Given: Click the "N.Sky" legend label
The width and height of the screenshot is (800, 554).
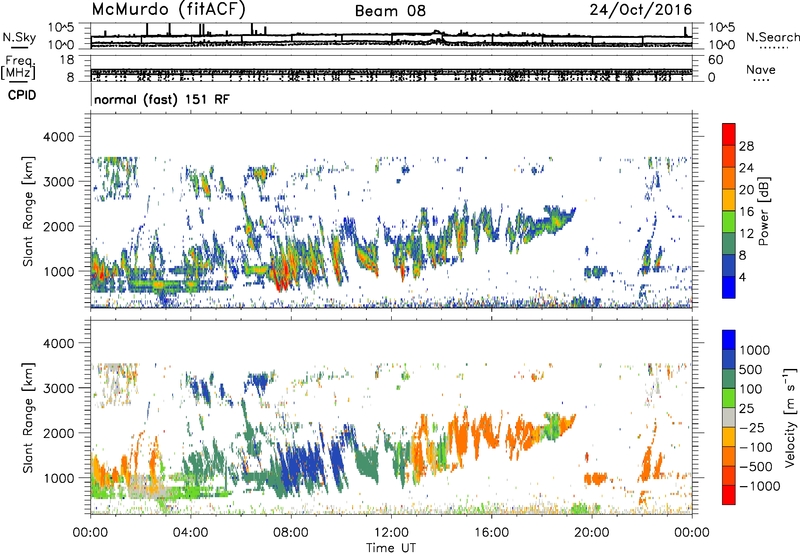Looking at the screenshot, I should point(19,37).
